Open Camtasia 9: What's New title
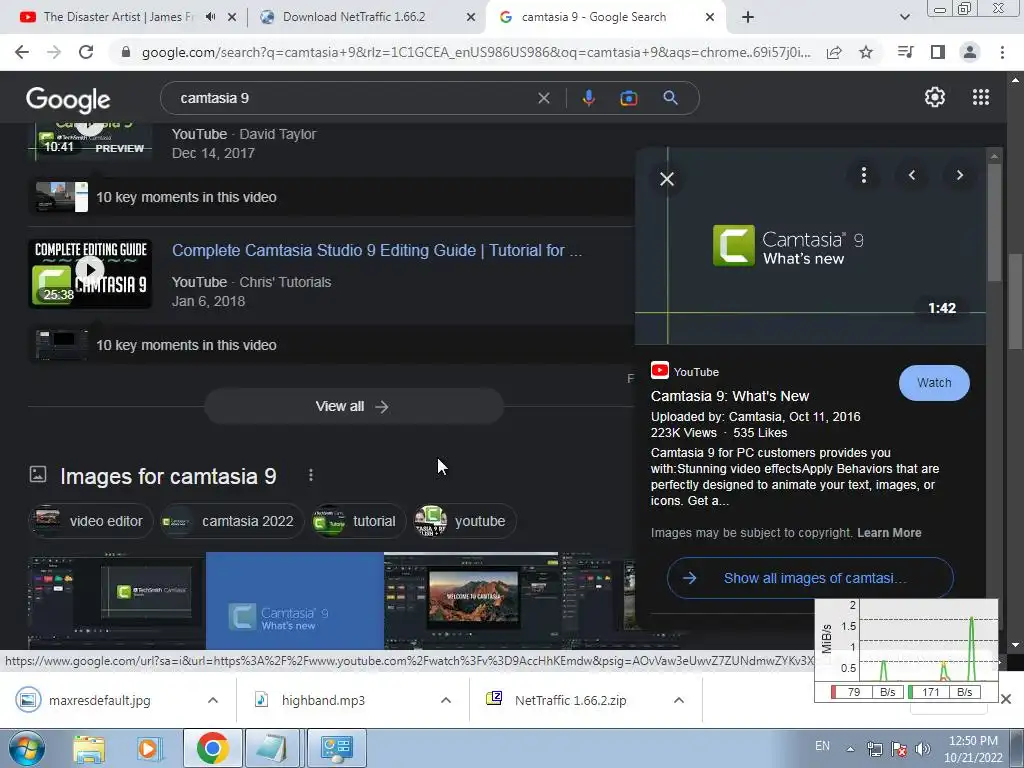The height and width of the screenshot is (768, 1024). click(729, 396)
